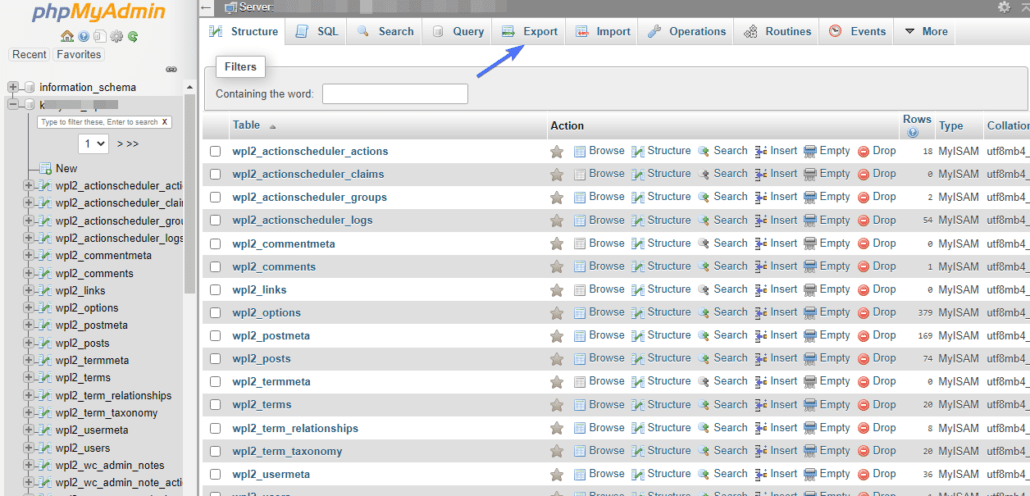Open page settings gear at top right
1030x496 pixels.
click(x=1004, y=7)
